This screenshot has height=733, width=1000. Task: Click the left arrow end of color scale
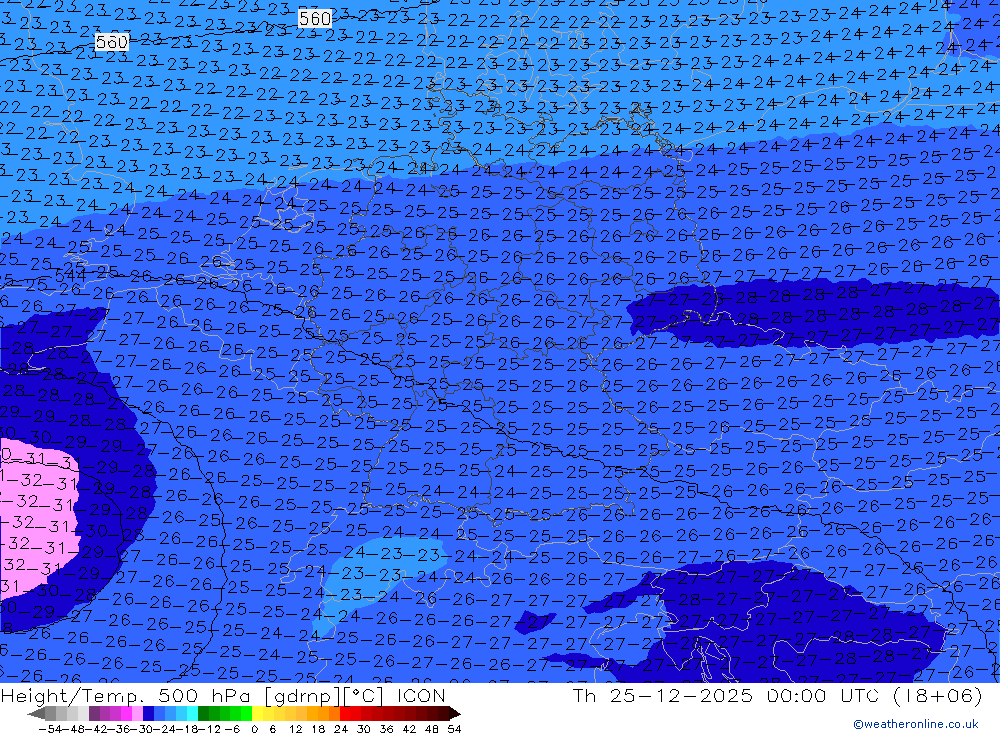[x=36, y=713]
